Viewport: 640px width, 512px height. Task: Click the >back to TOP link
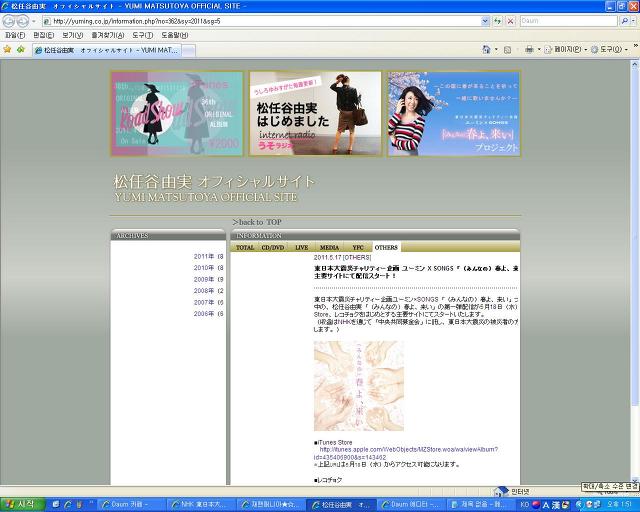point(257,222)
